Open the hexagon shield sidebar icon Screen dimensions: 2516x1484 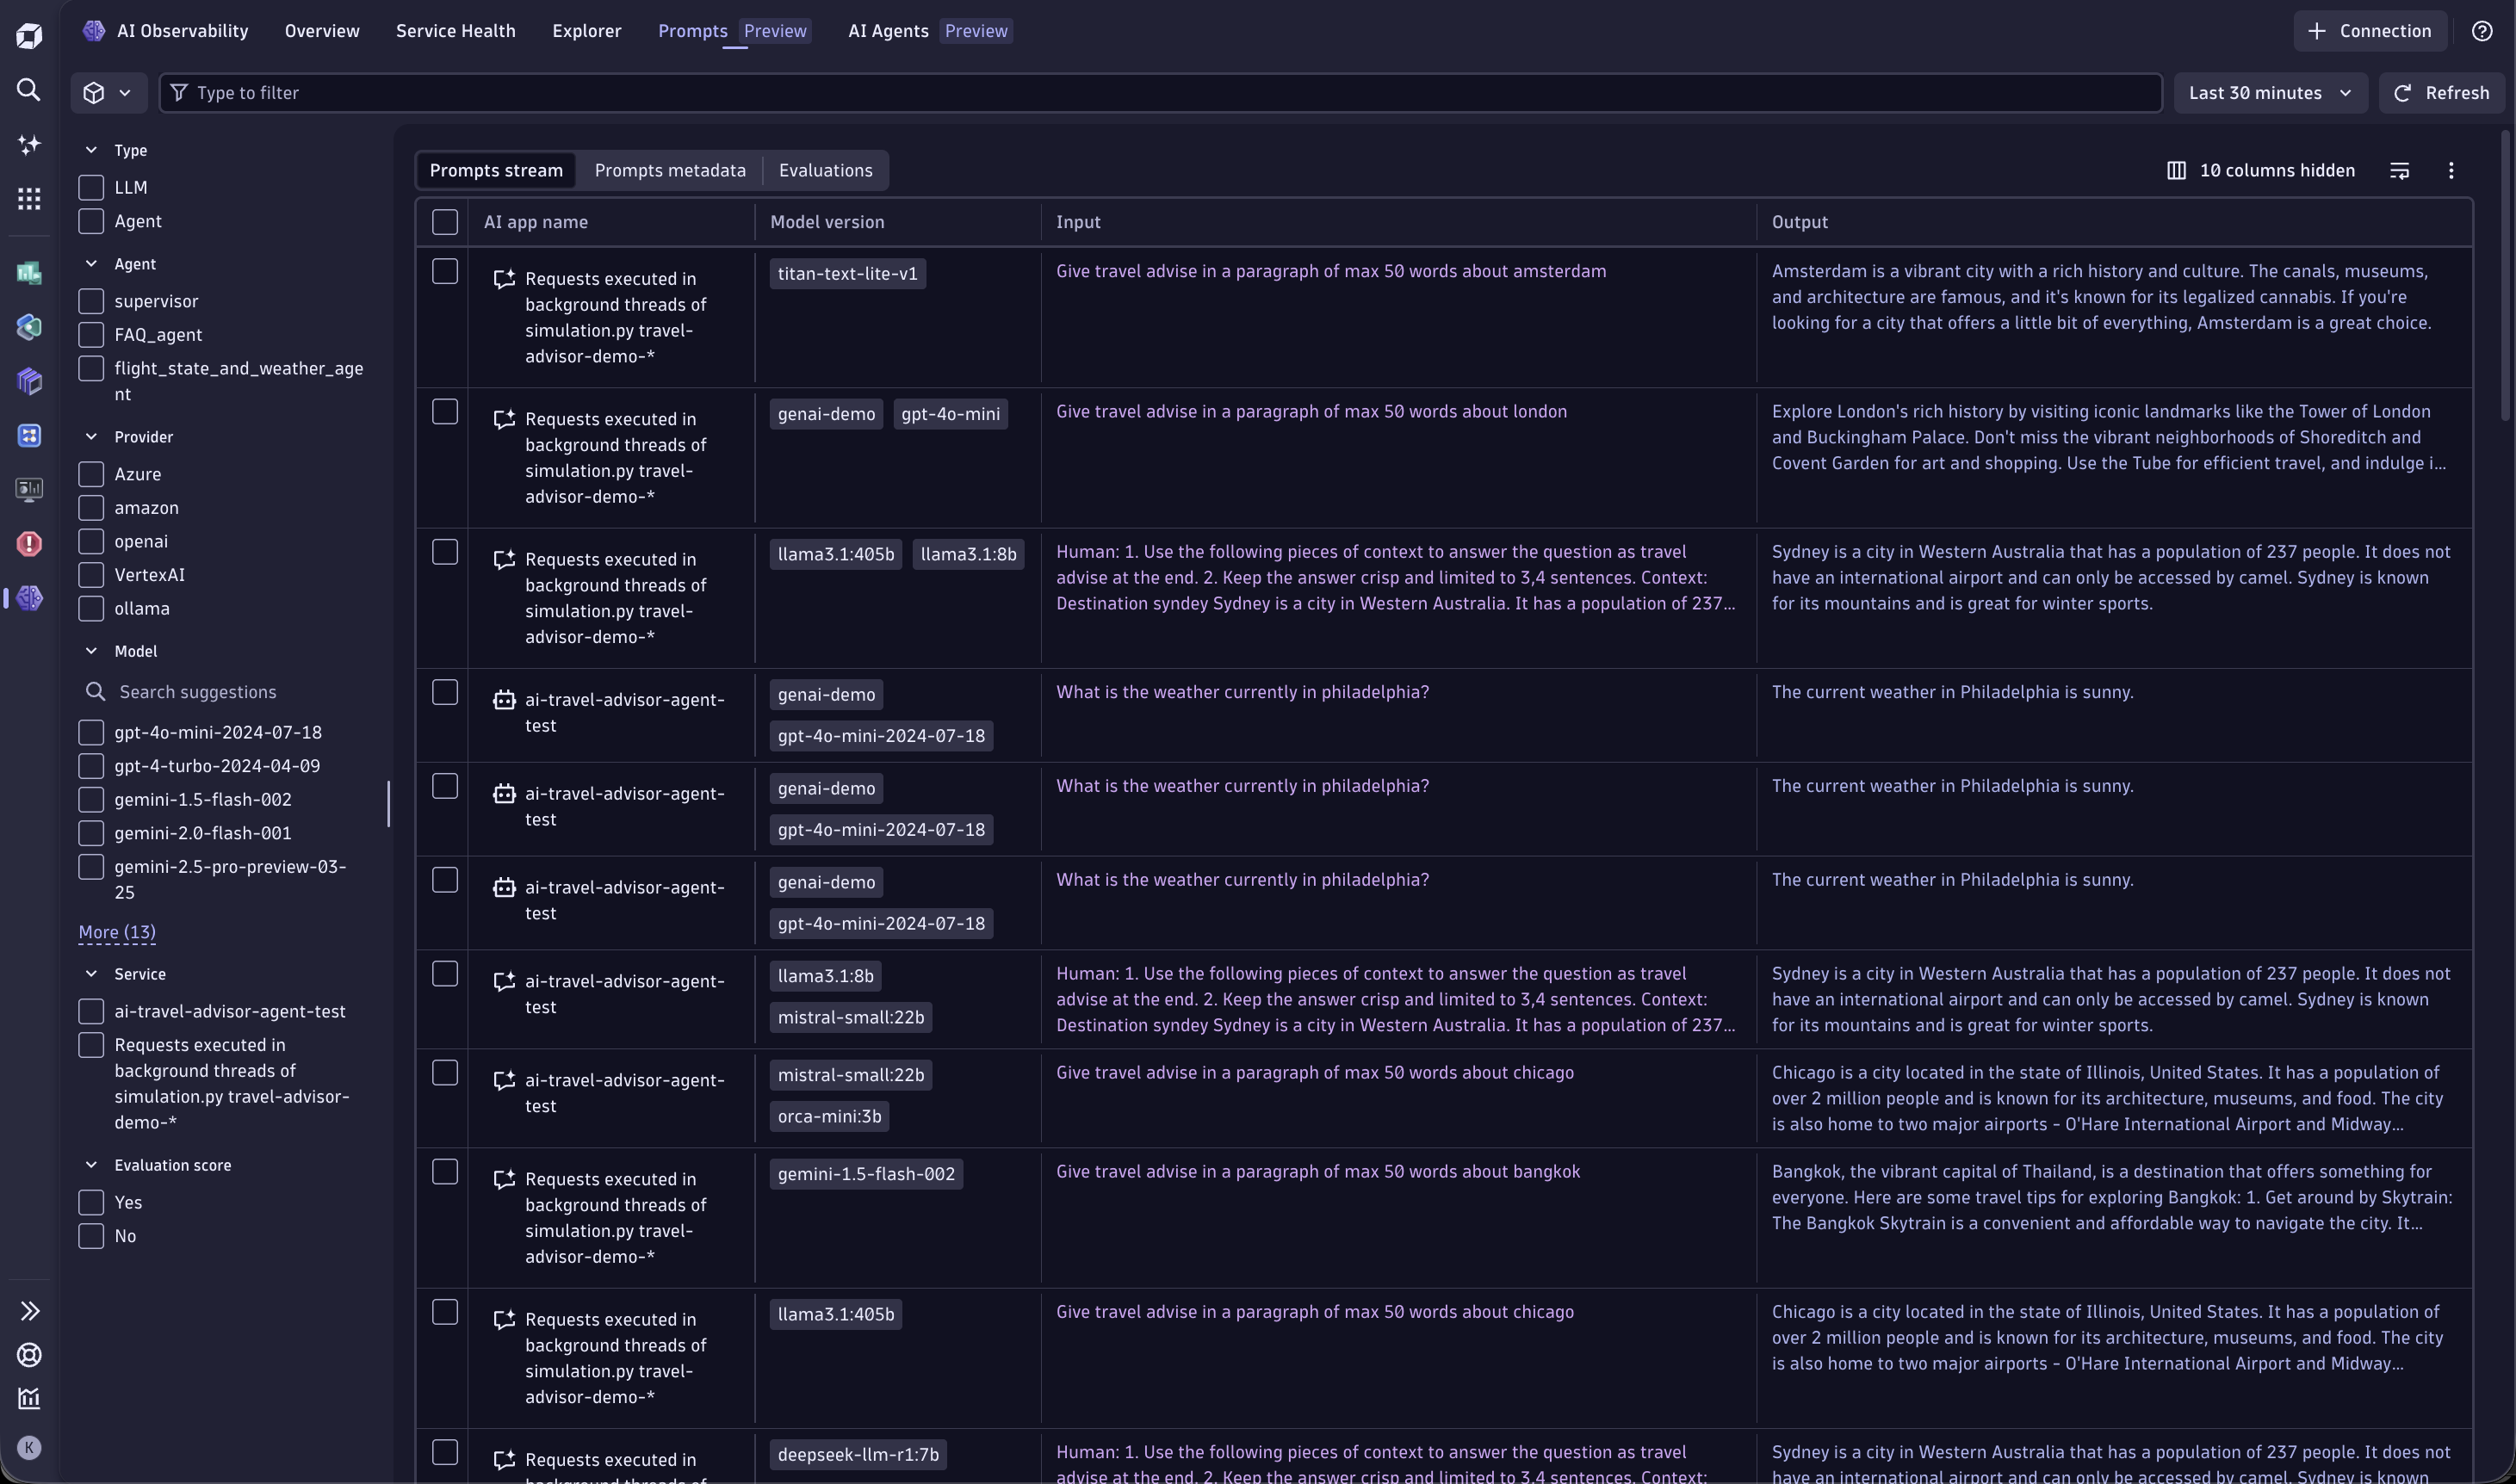pos(29,327)
